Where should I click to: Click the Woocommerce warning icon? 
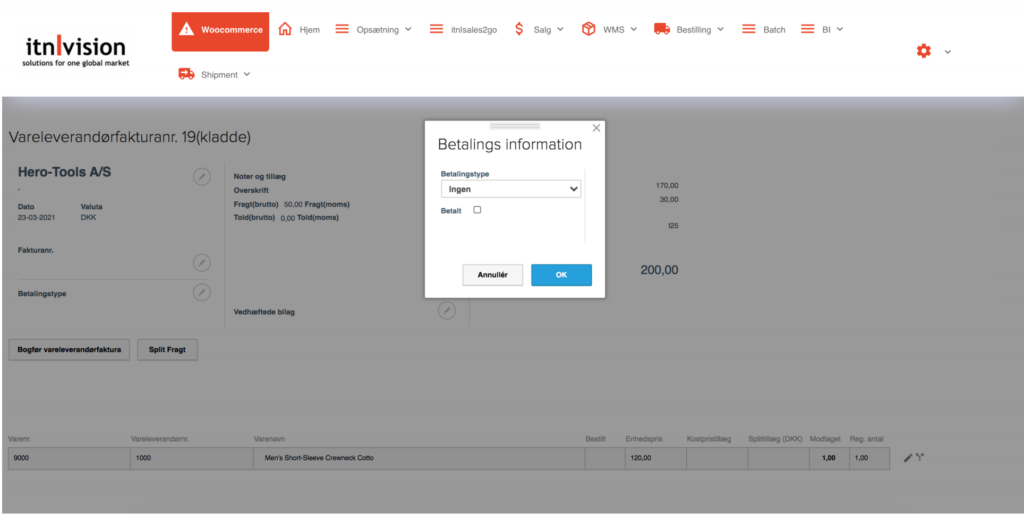186,30
